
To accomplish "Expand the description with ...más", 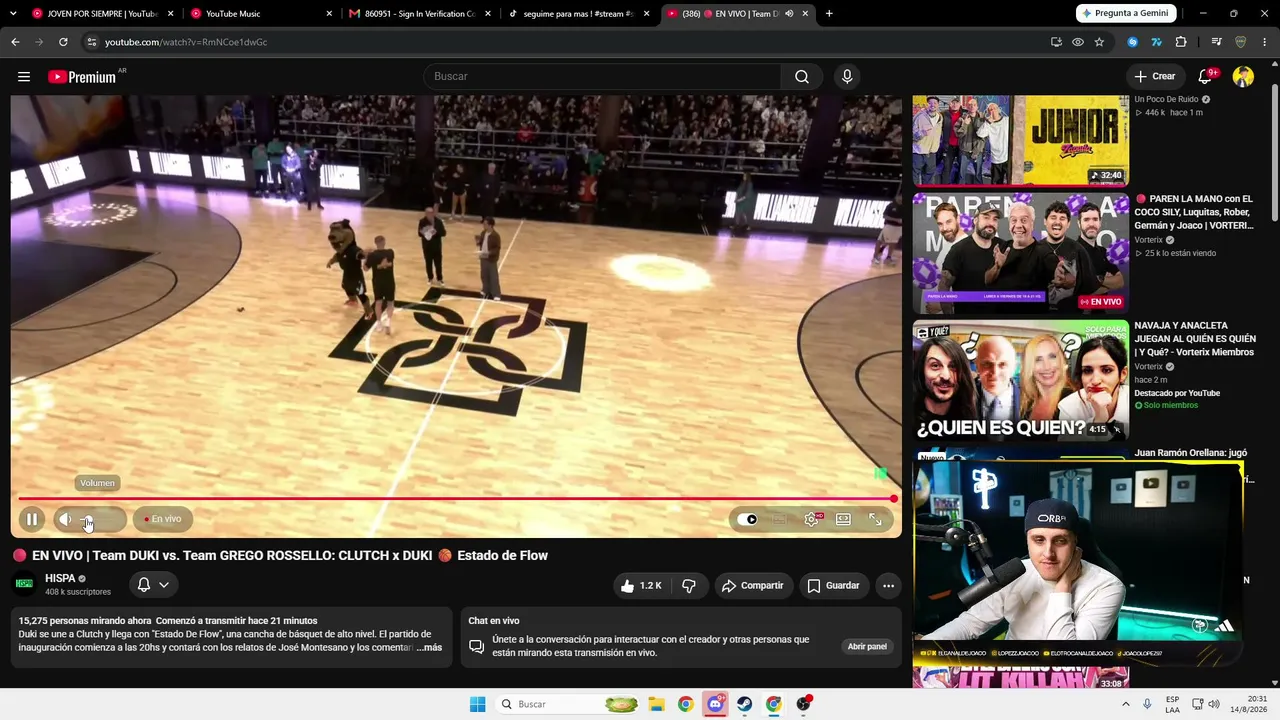I will pyautogui.click(x=429, y=648).
